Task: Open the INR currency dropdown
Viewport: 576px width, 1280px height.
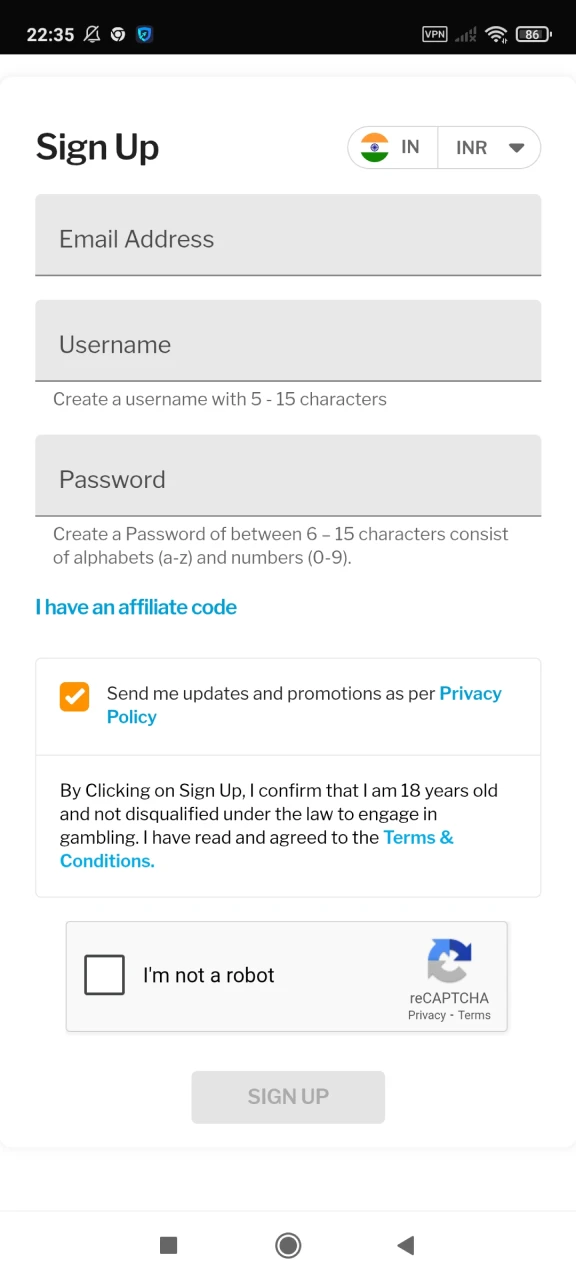Action: coord(490,148)
